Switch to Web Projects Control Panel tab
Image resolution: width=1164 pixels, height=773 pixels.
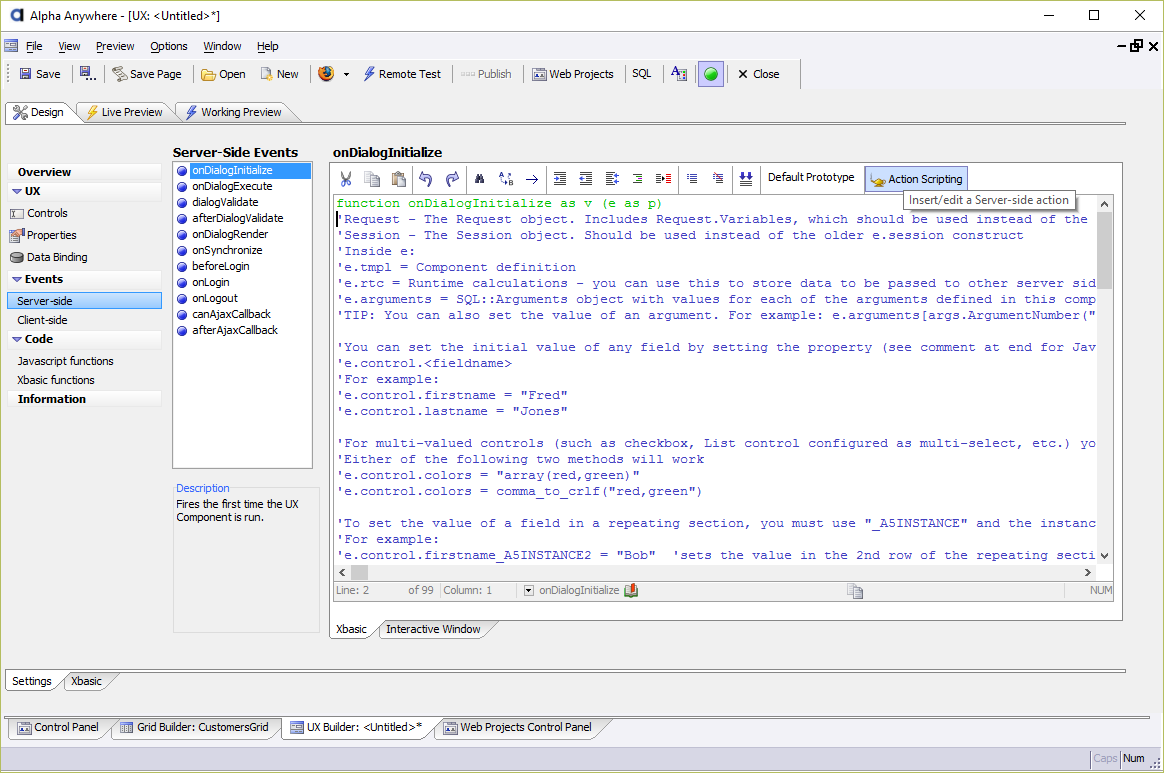(518, 727)
